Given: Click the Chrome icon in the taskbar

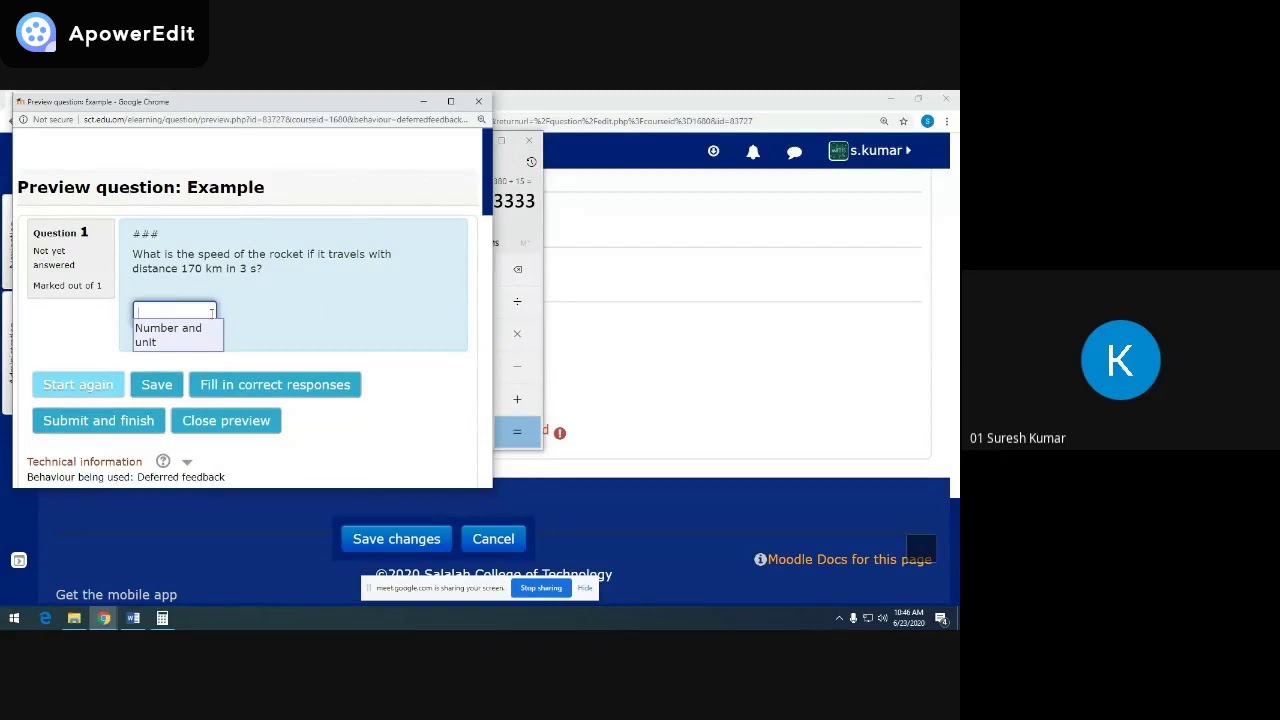Looking at the screenshot, I should tap(104, 619).
